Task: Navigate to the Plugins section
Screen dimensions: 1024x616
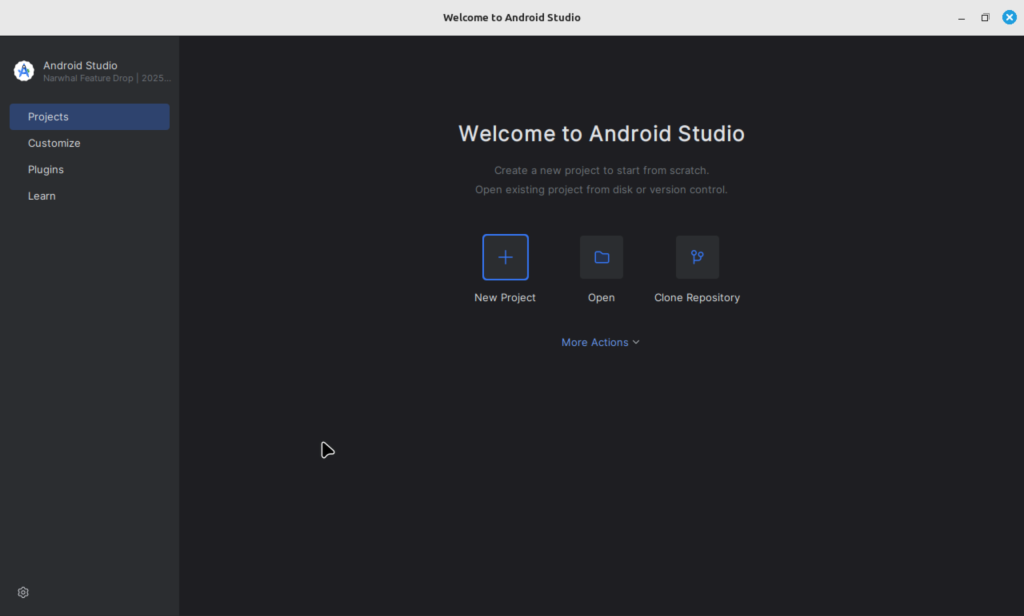Action: click(46, 169)
